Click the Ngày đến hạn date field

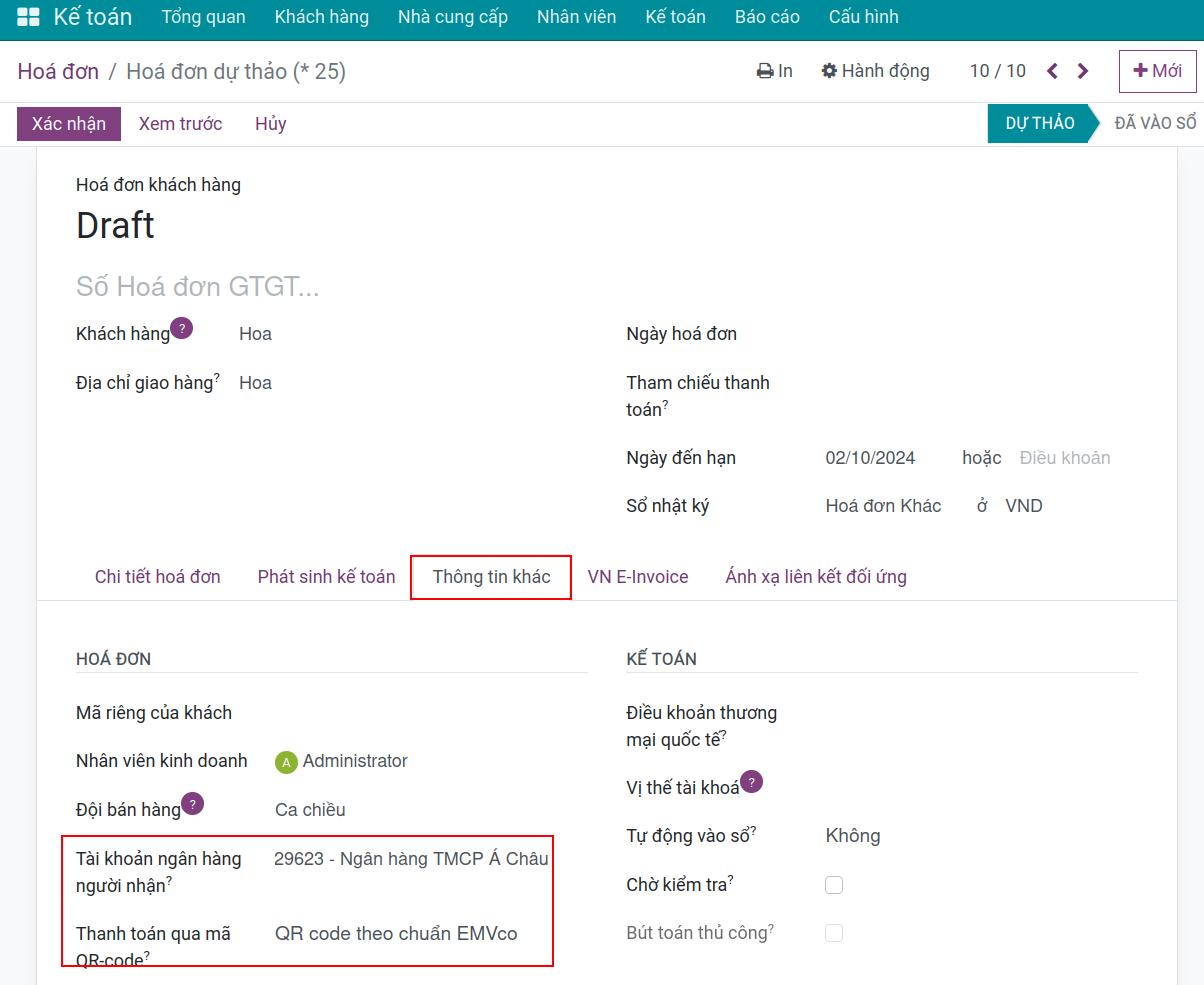point(870,458)
